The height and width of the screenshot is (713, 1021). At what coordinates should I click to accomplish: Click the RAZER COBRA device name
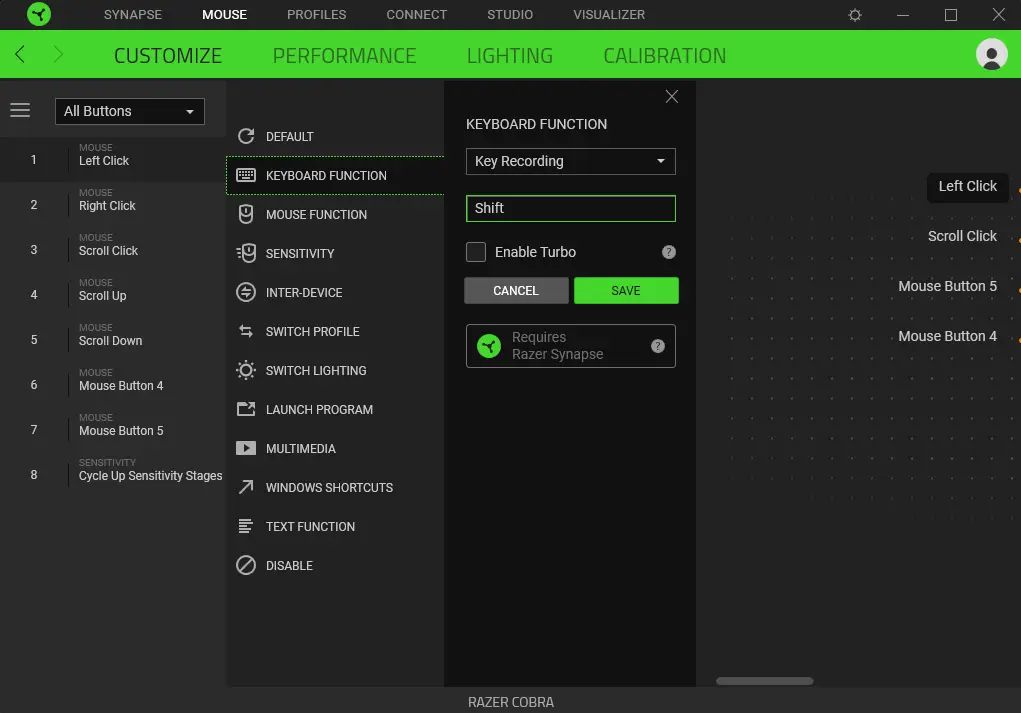pyautogui.click(x=510, y=702)
